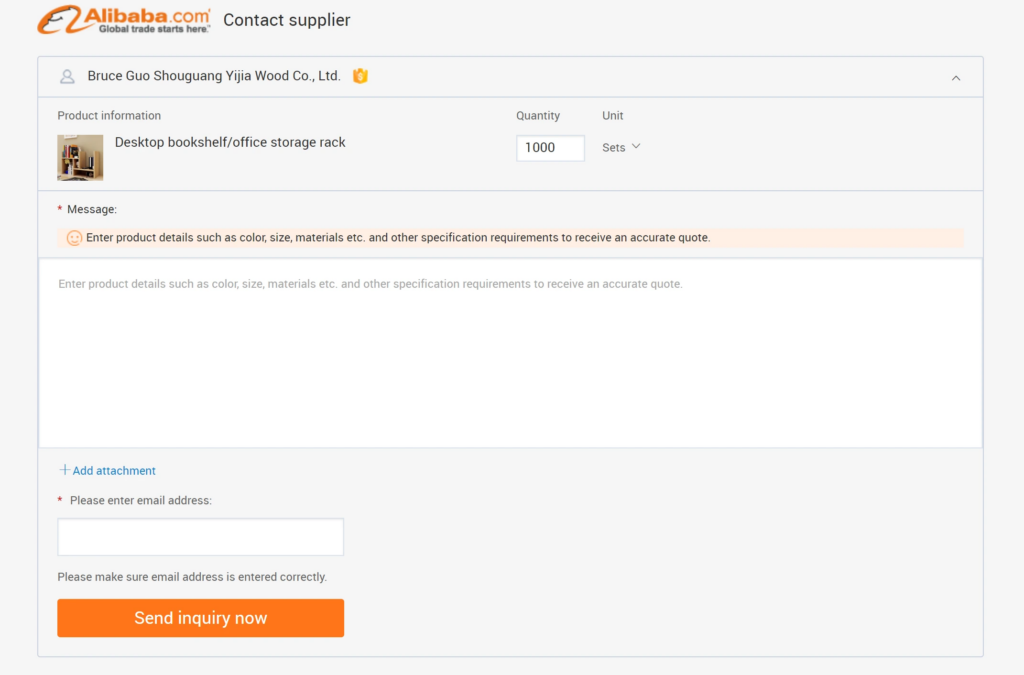Open the Sets unit dropdown
This screenshot has width=1024, height=675.
(x=620, y=147)
